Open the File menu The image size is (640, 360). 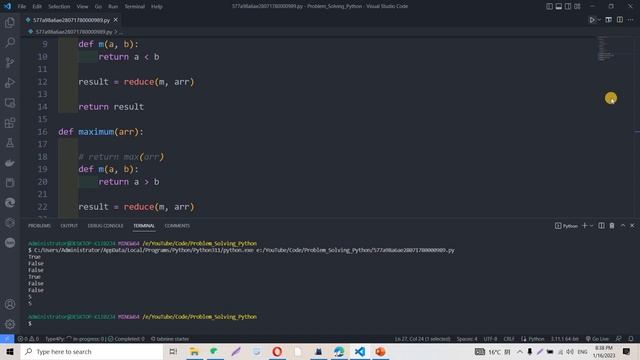(22, 7)
